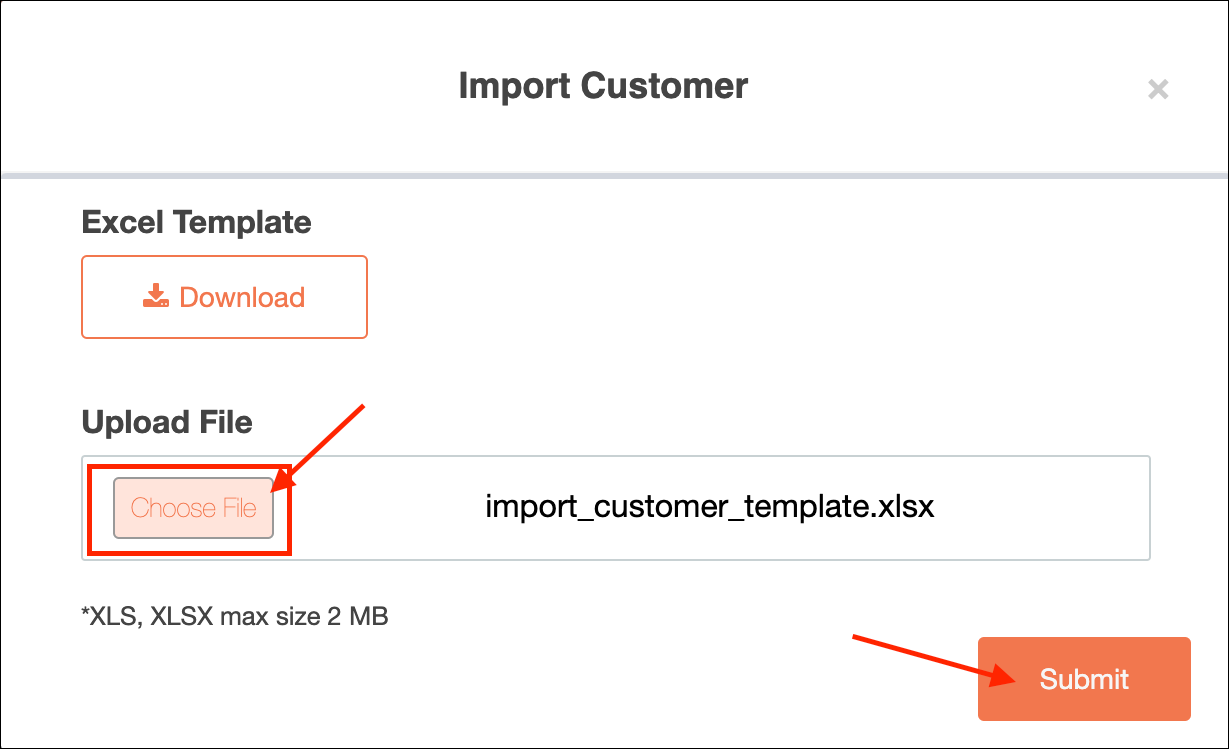Click the Excel Template label
Viewport: 1229px width, 749px height.
click(196, 222)
